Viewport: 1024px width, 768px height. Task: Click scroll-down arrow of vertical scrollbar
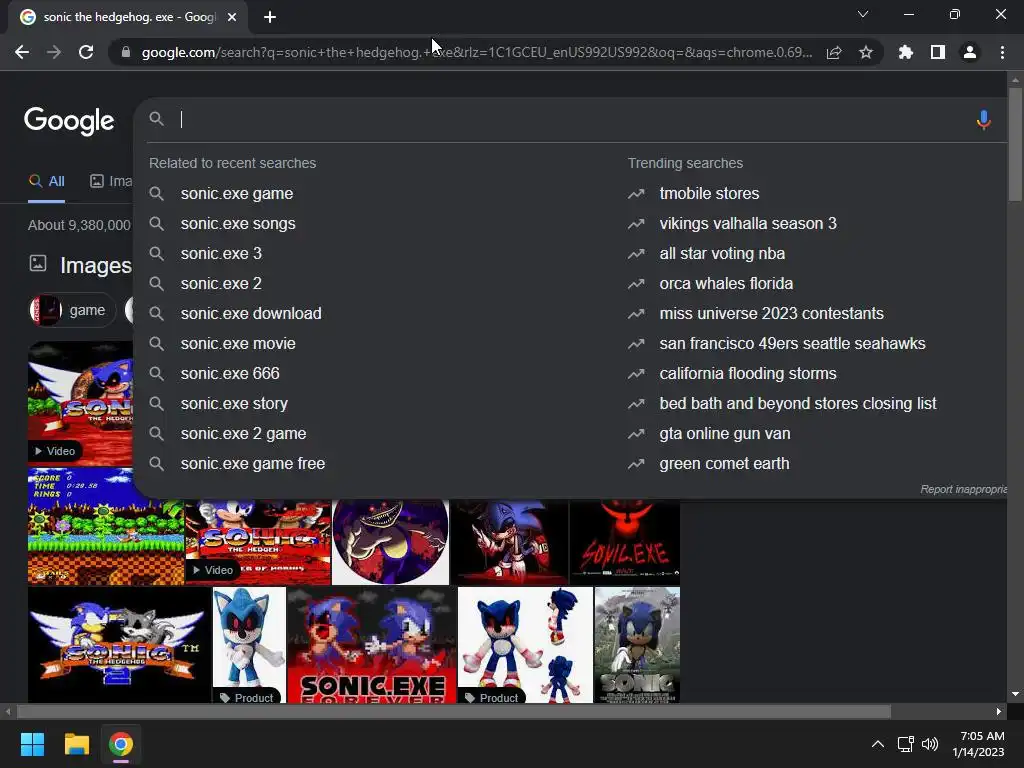pyautogui.click(x=1015, y=694)
